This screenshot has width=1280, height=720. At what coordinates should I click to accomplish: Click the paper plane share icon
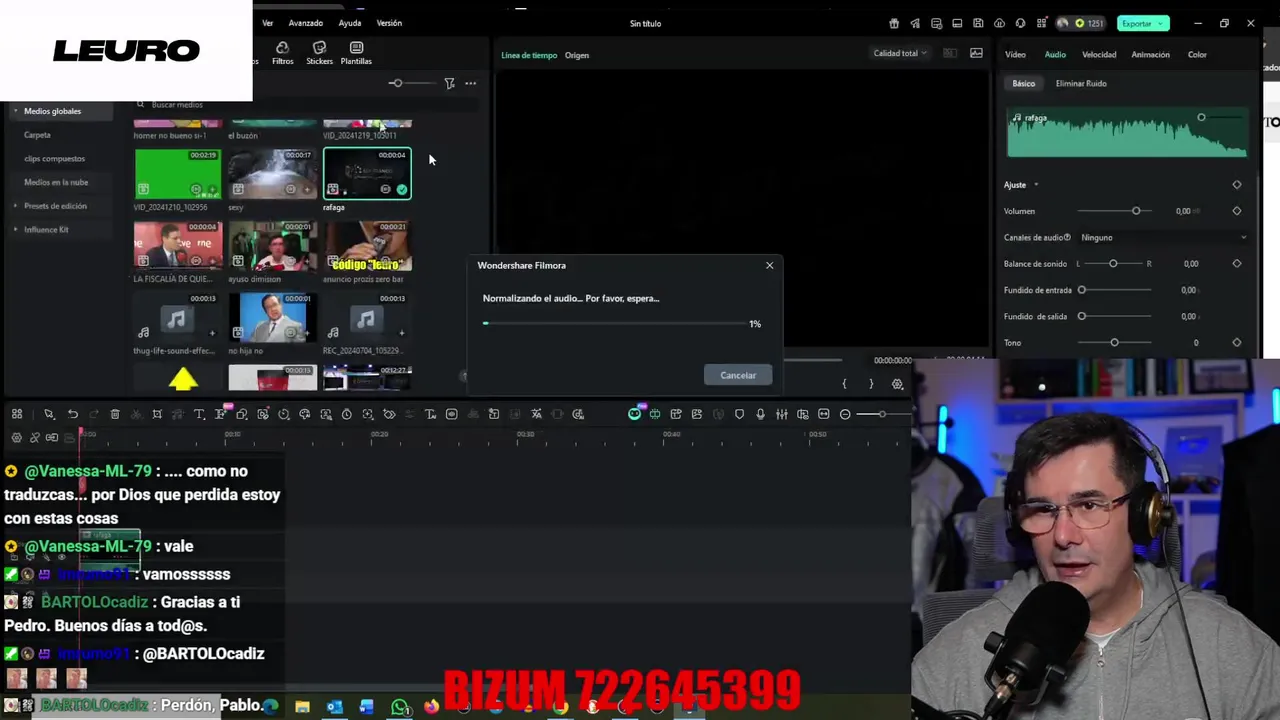pyautogui.click(x=915, y=23)
